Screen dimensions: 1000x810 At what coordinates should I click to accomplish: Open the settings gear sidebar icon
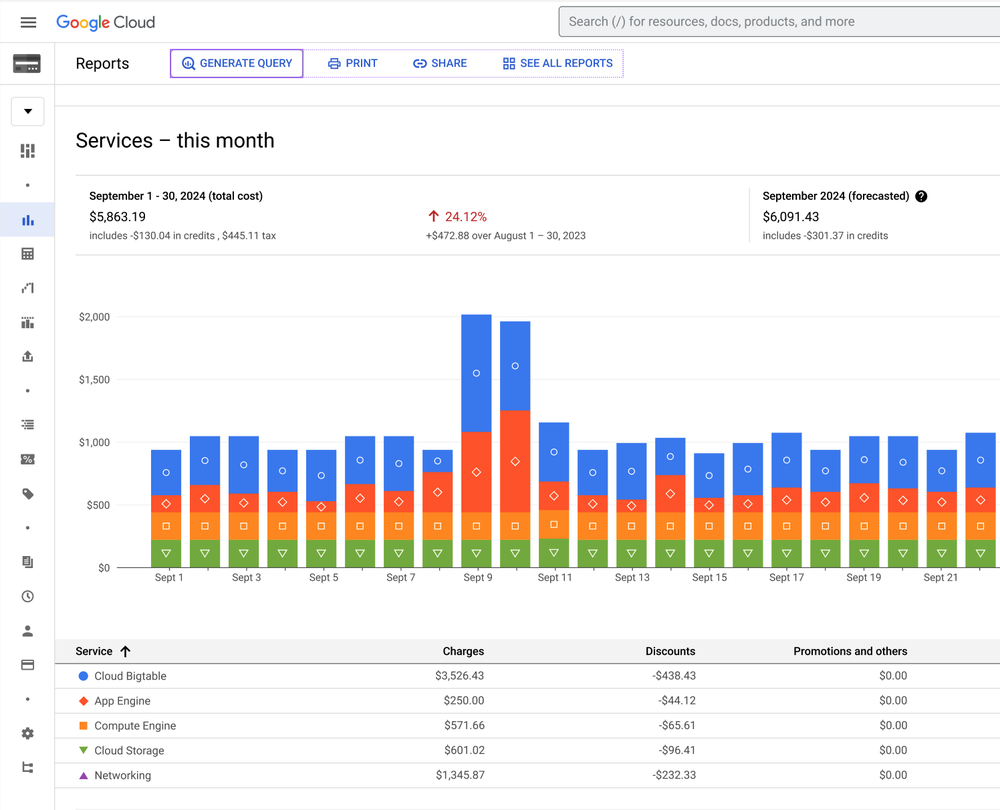[x=27, y=733]
